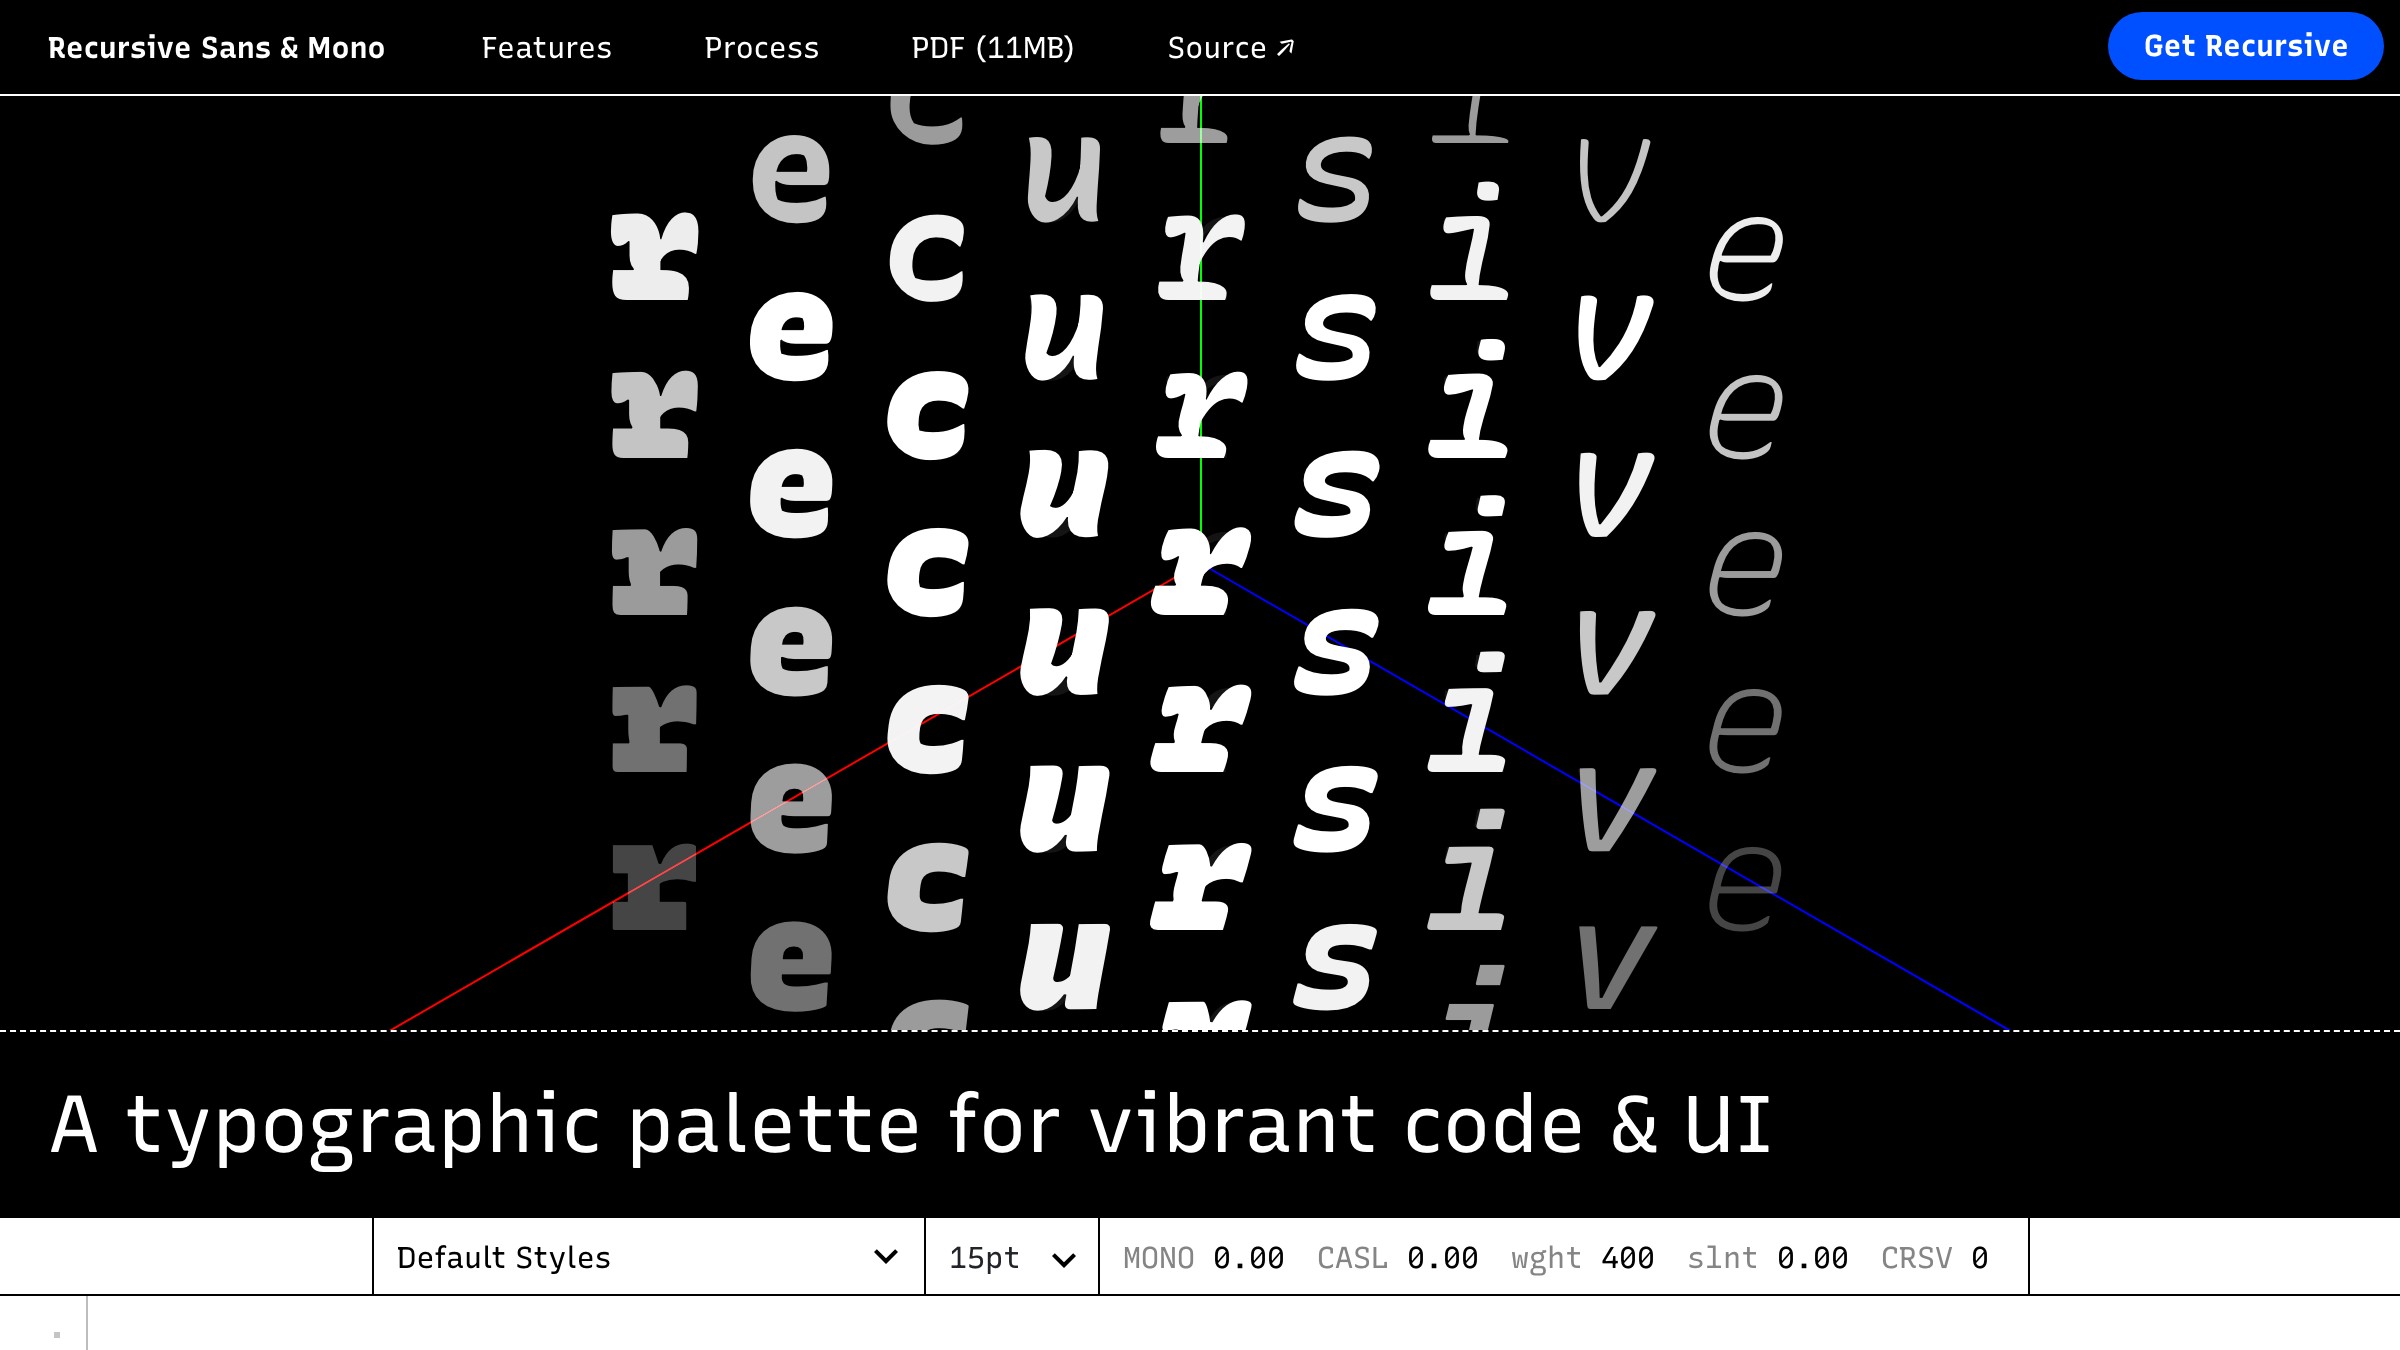Open the Process nav link
Image resolution: width=2400 pixels, height=1350 pixels.
761,48
